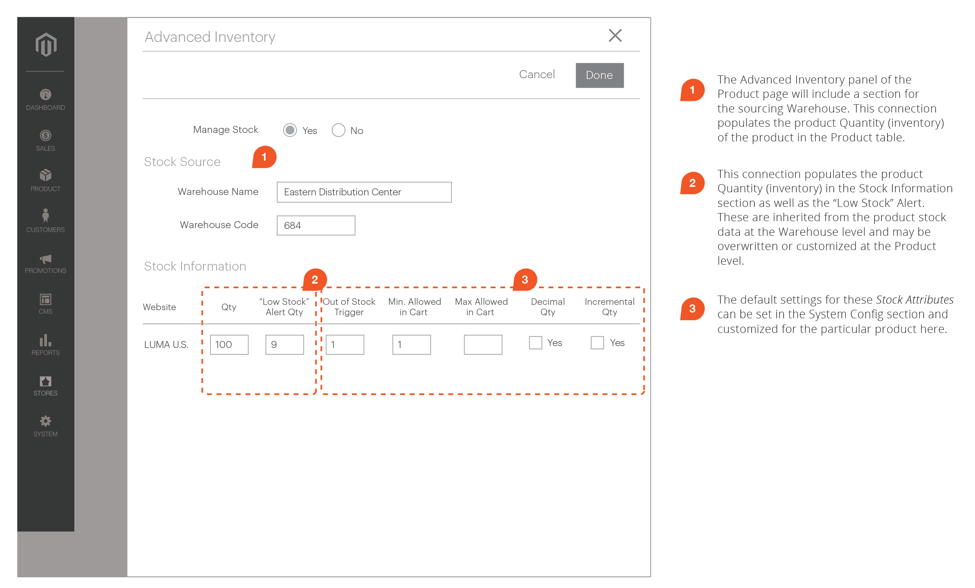
Task: Open the Sales sidebar icon
Action: click(46, 137)
